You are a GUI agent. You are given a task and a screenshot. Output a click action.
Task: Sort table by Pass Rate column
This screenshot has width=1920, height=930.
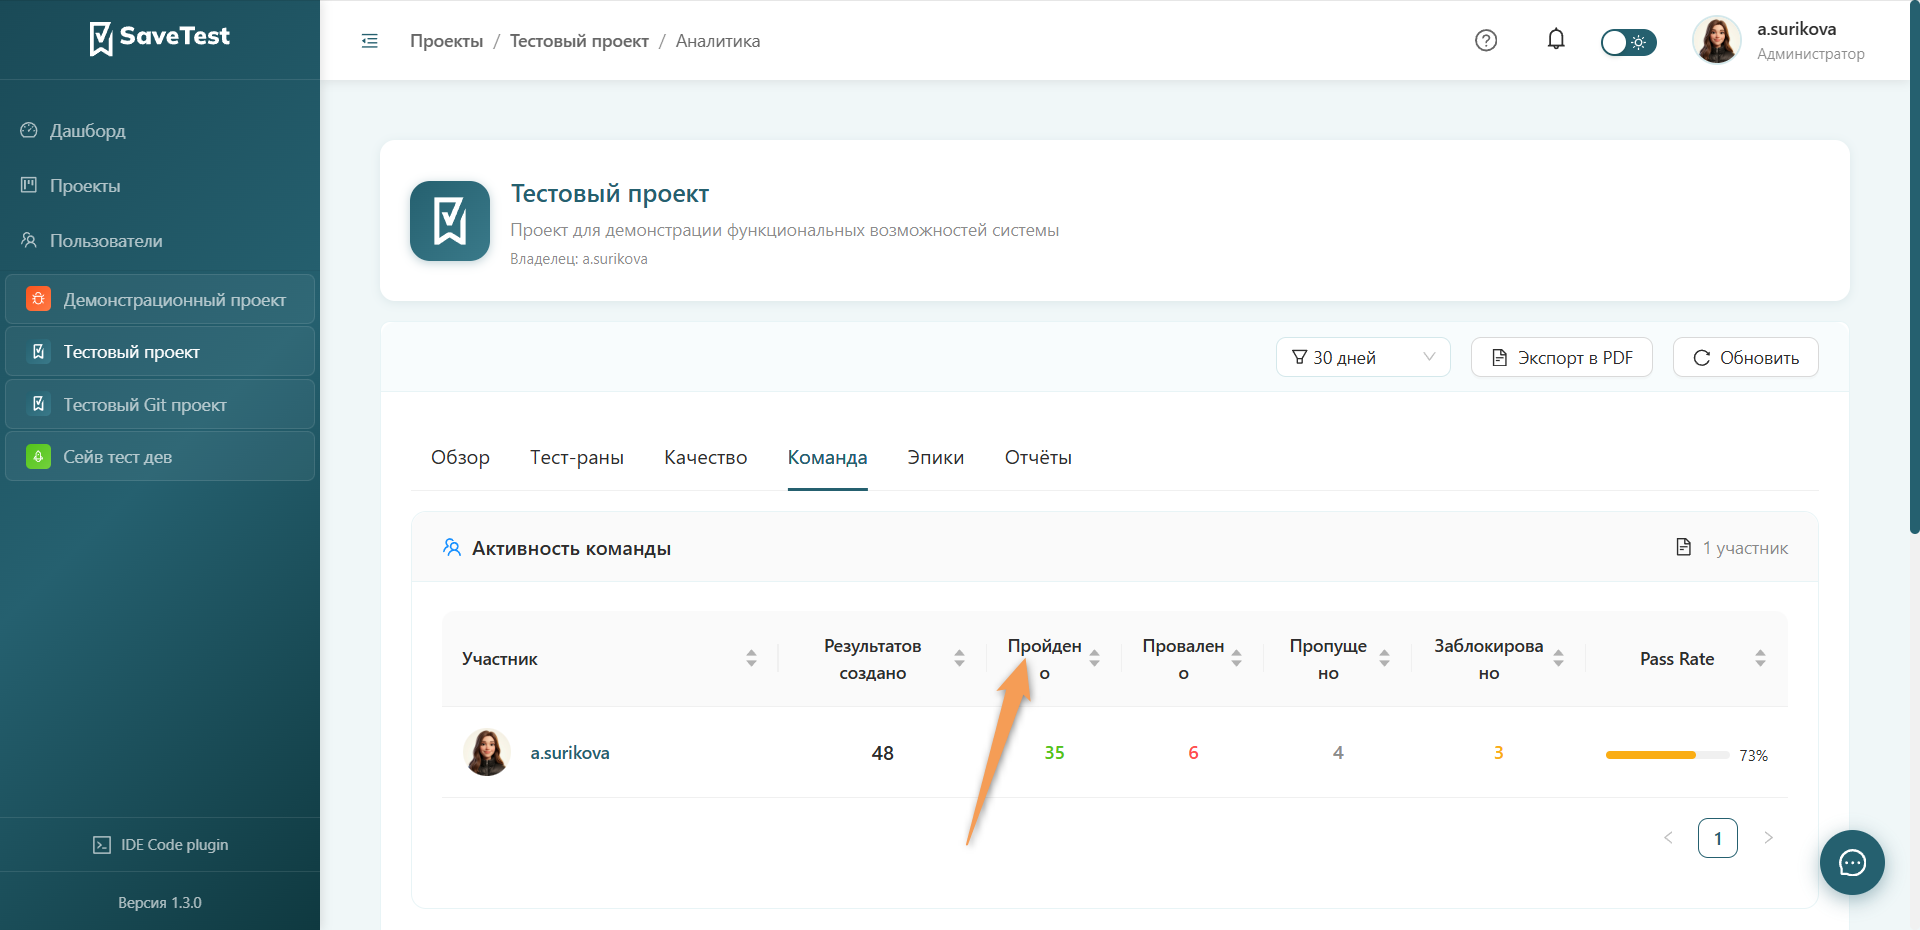pyautogui.click(x=1760, y=658)
